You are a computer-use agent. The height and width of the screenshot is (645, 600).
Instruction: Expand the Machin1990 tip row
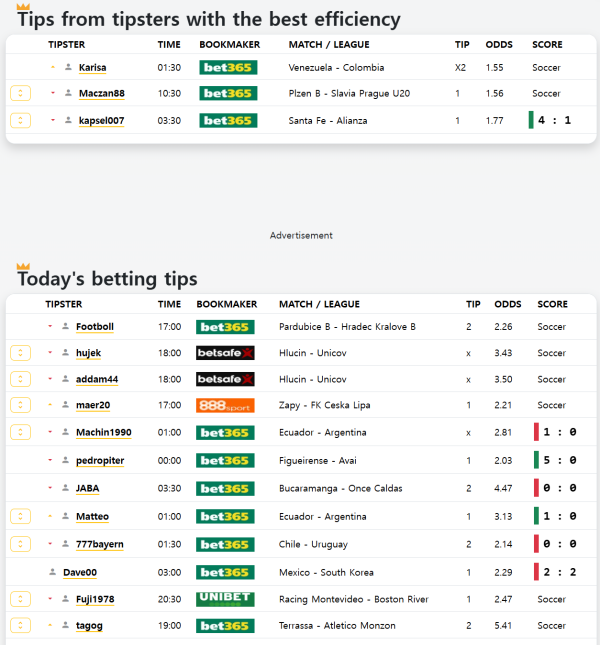(20, 432)
